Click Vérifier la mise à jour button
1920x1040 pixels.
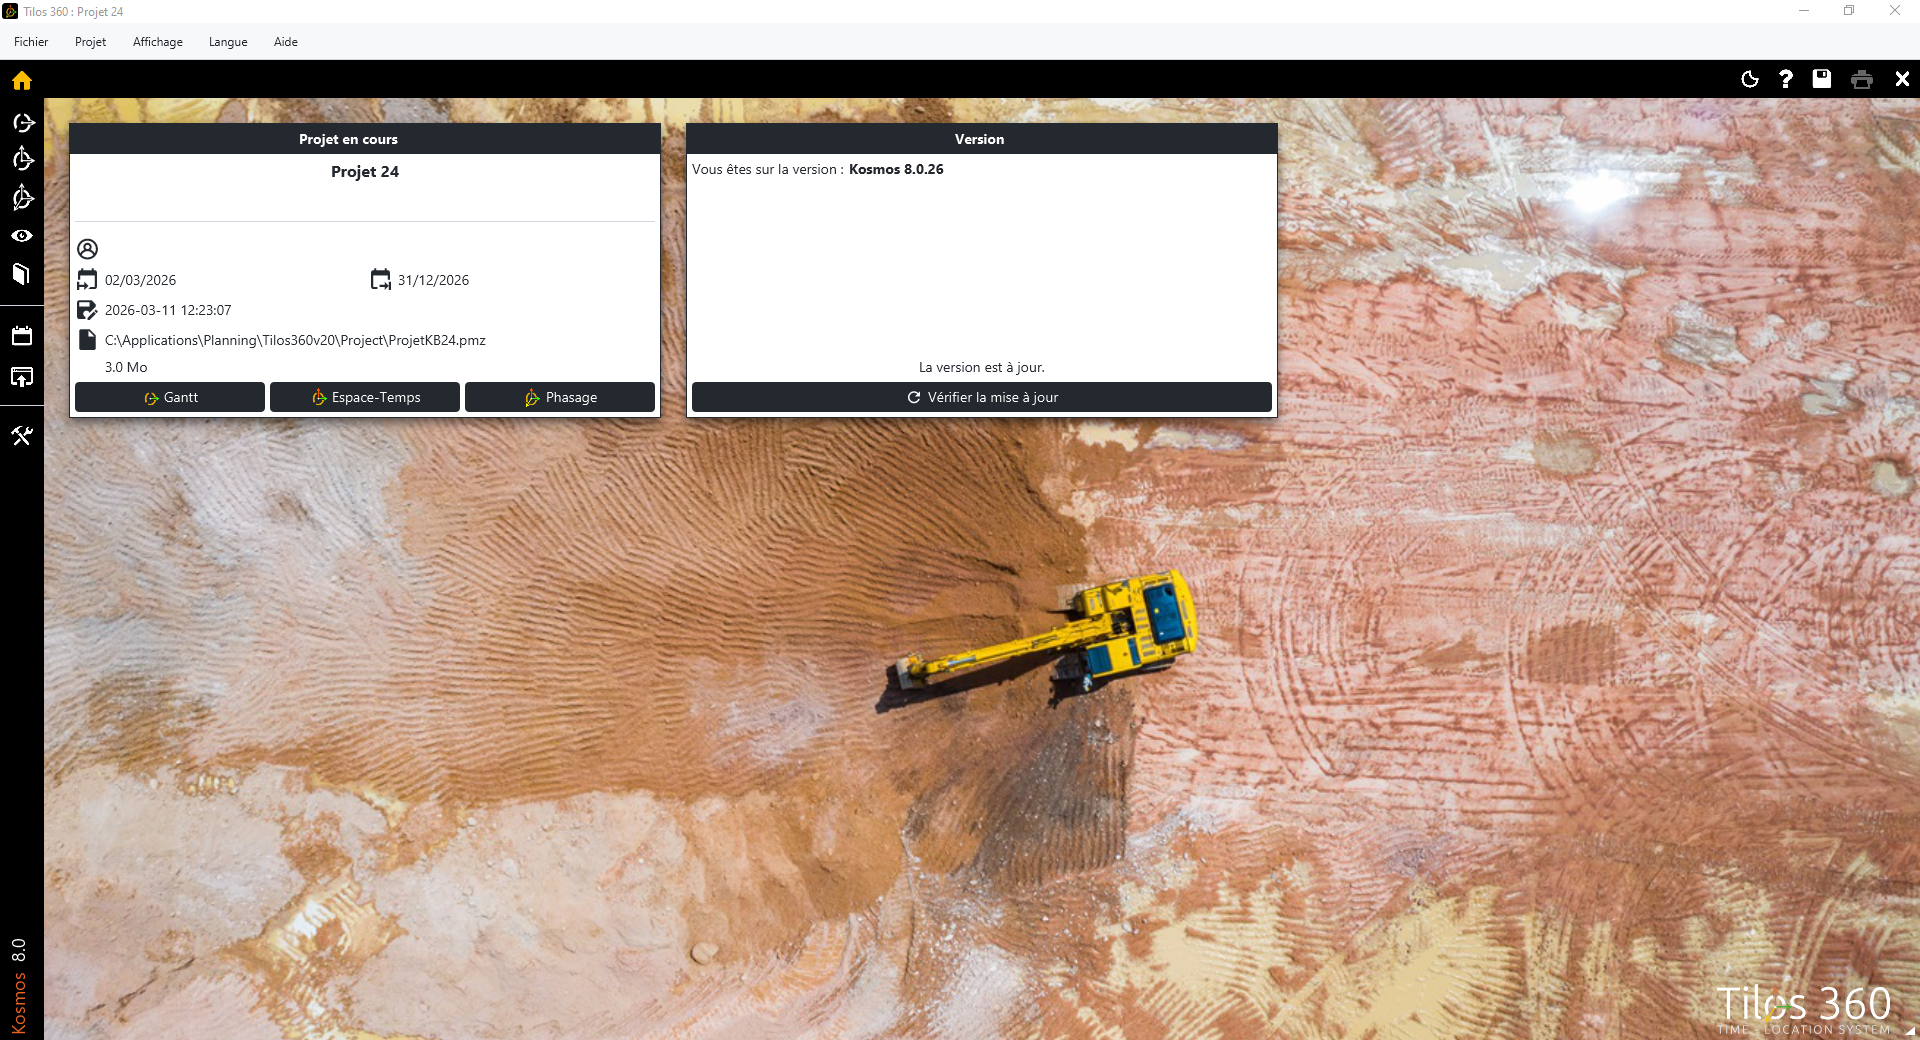[981, 398]
